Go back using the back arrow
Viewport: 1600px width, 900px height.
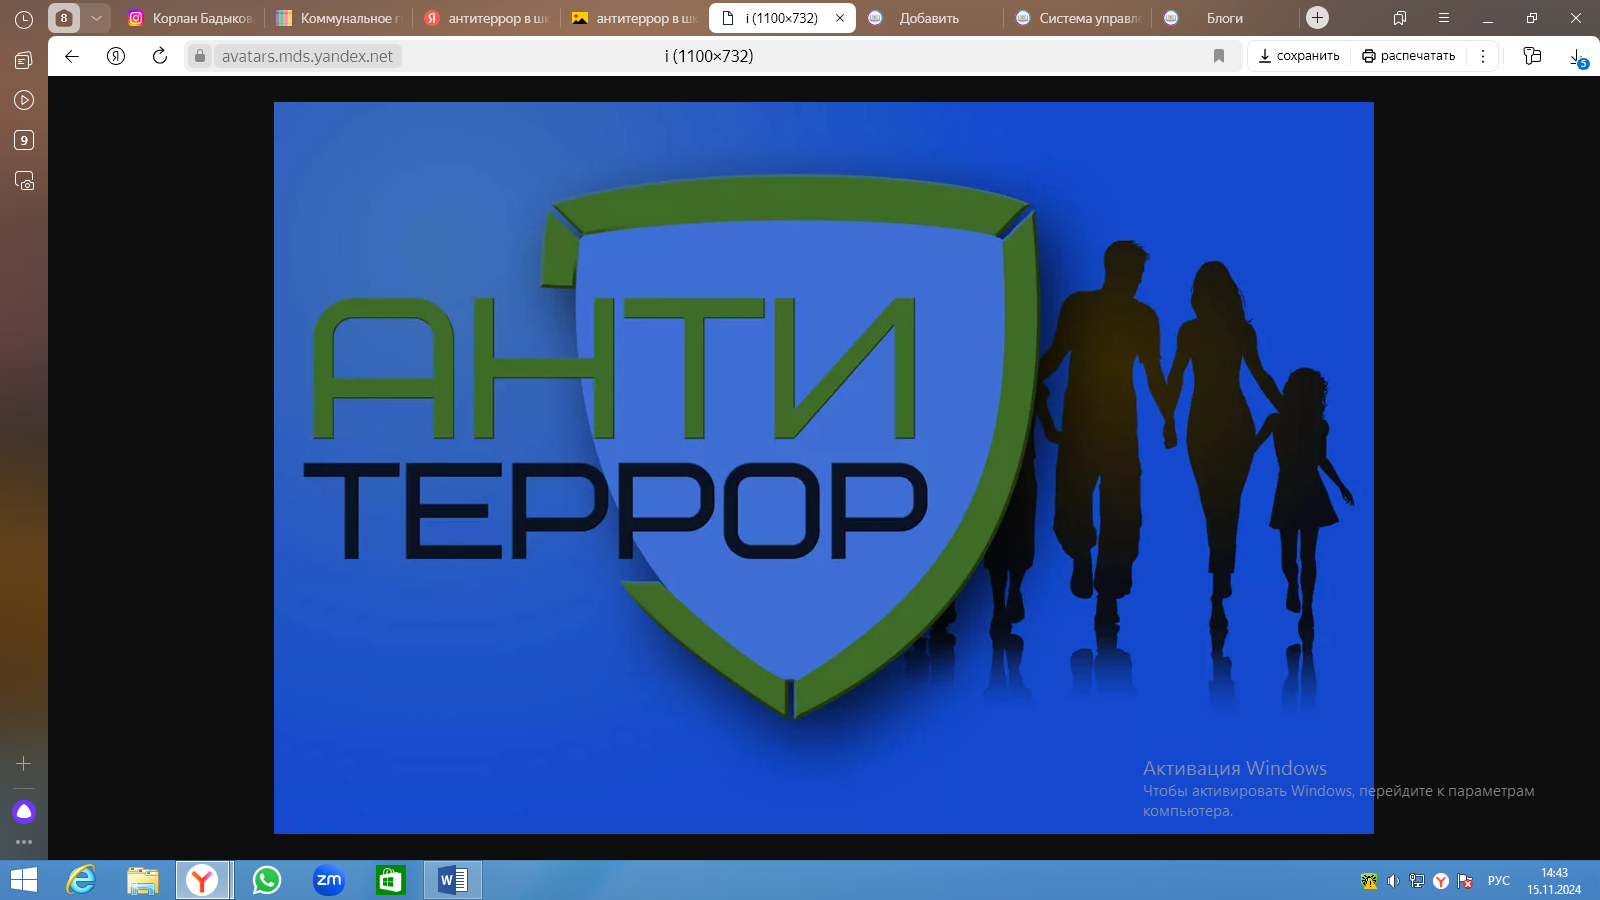pos(72,56)
